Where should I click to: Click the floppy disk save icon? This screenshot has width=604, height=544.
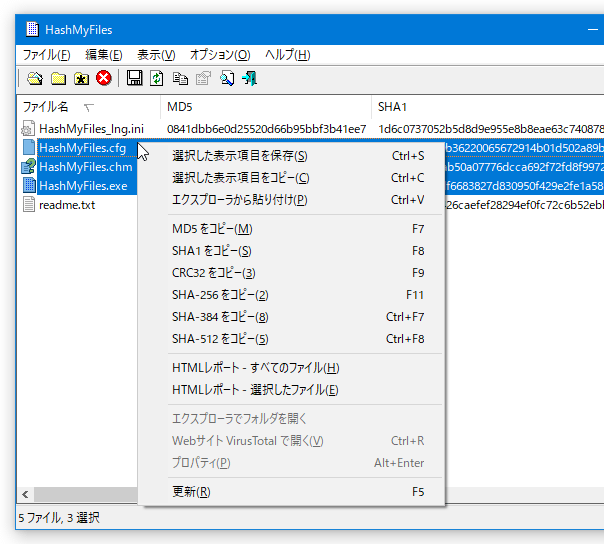point(134,78)
